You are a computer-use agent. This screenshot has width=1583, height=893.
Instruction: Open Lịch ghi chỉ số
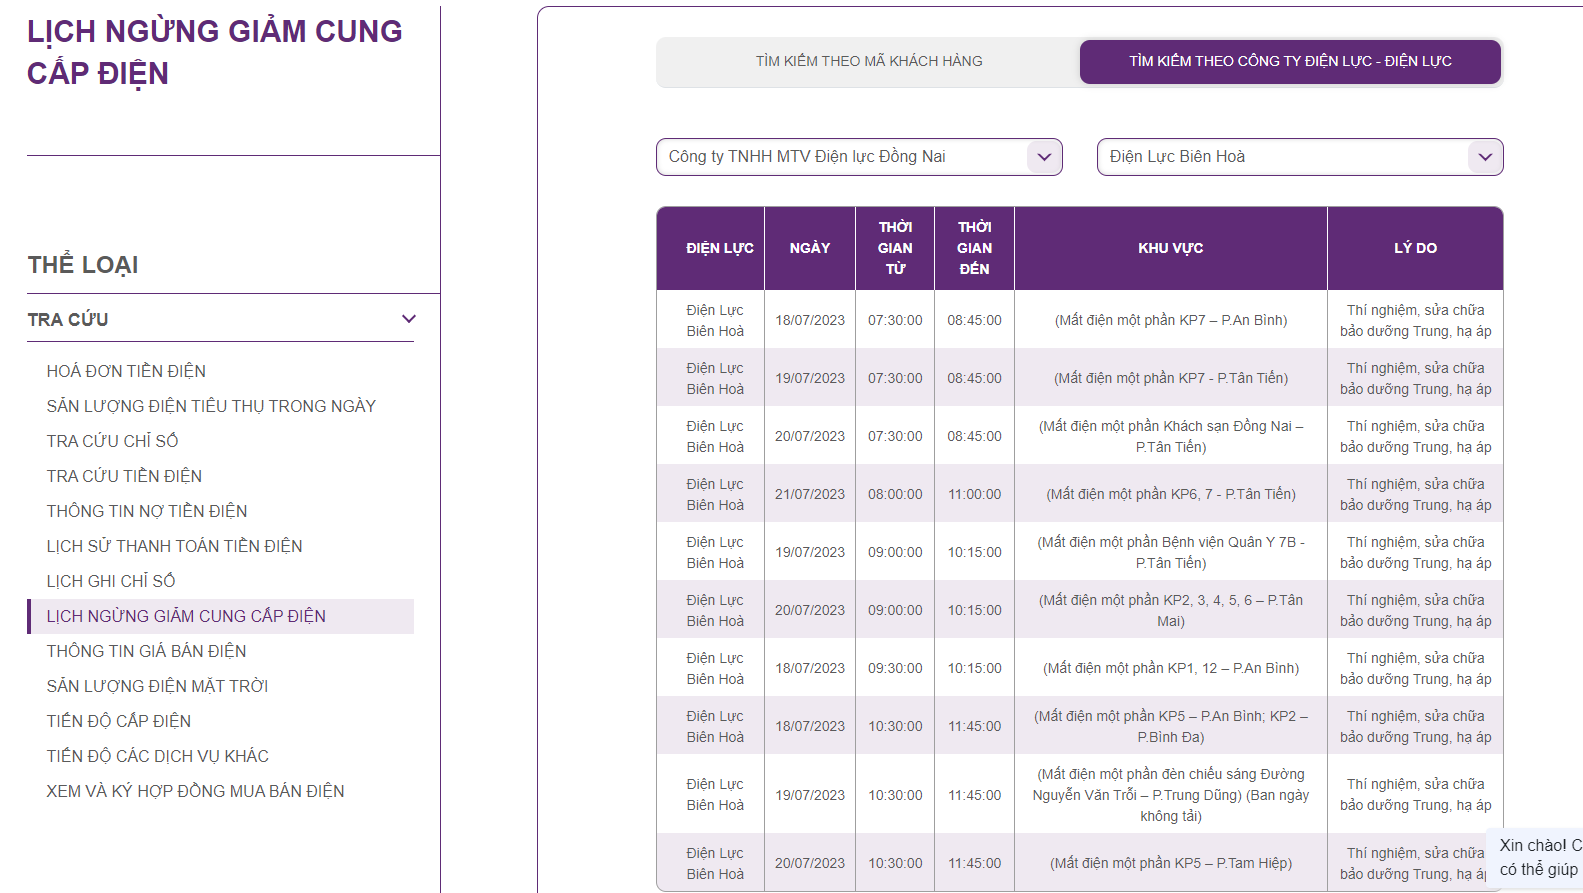point(111,581)
